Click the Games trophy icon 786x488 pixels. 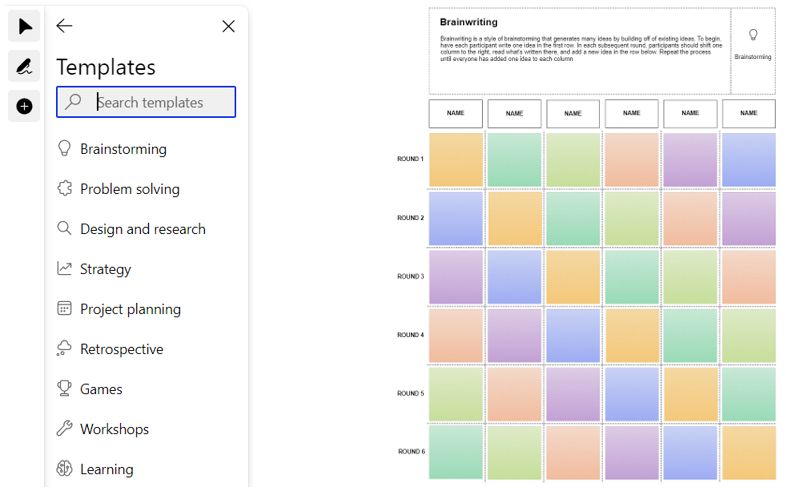(65, 389)
